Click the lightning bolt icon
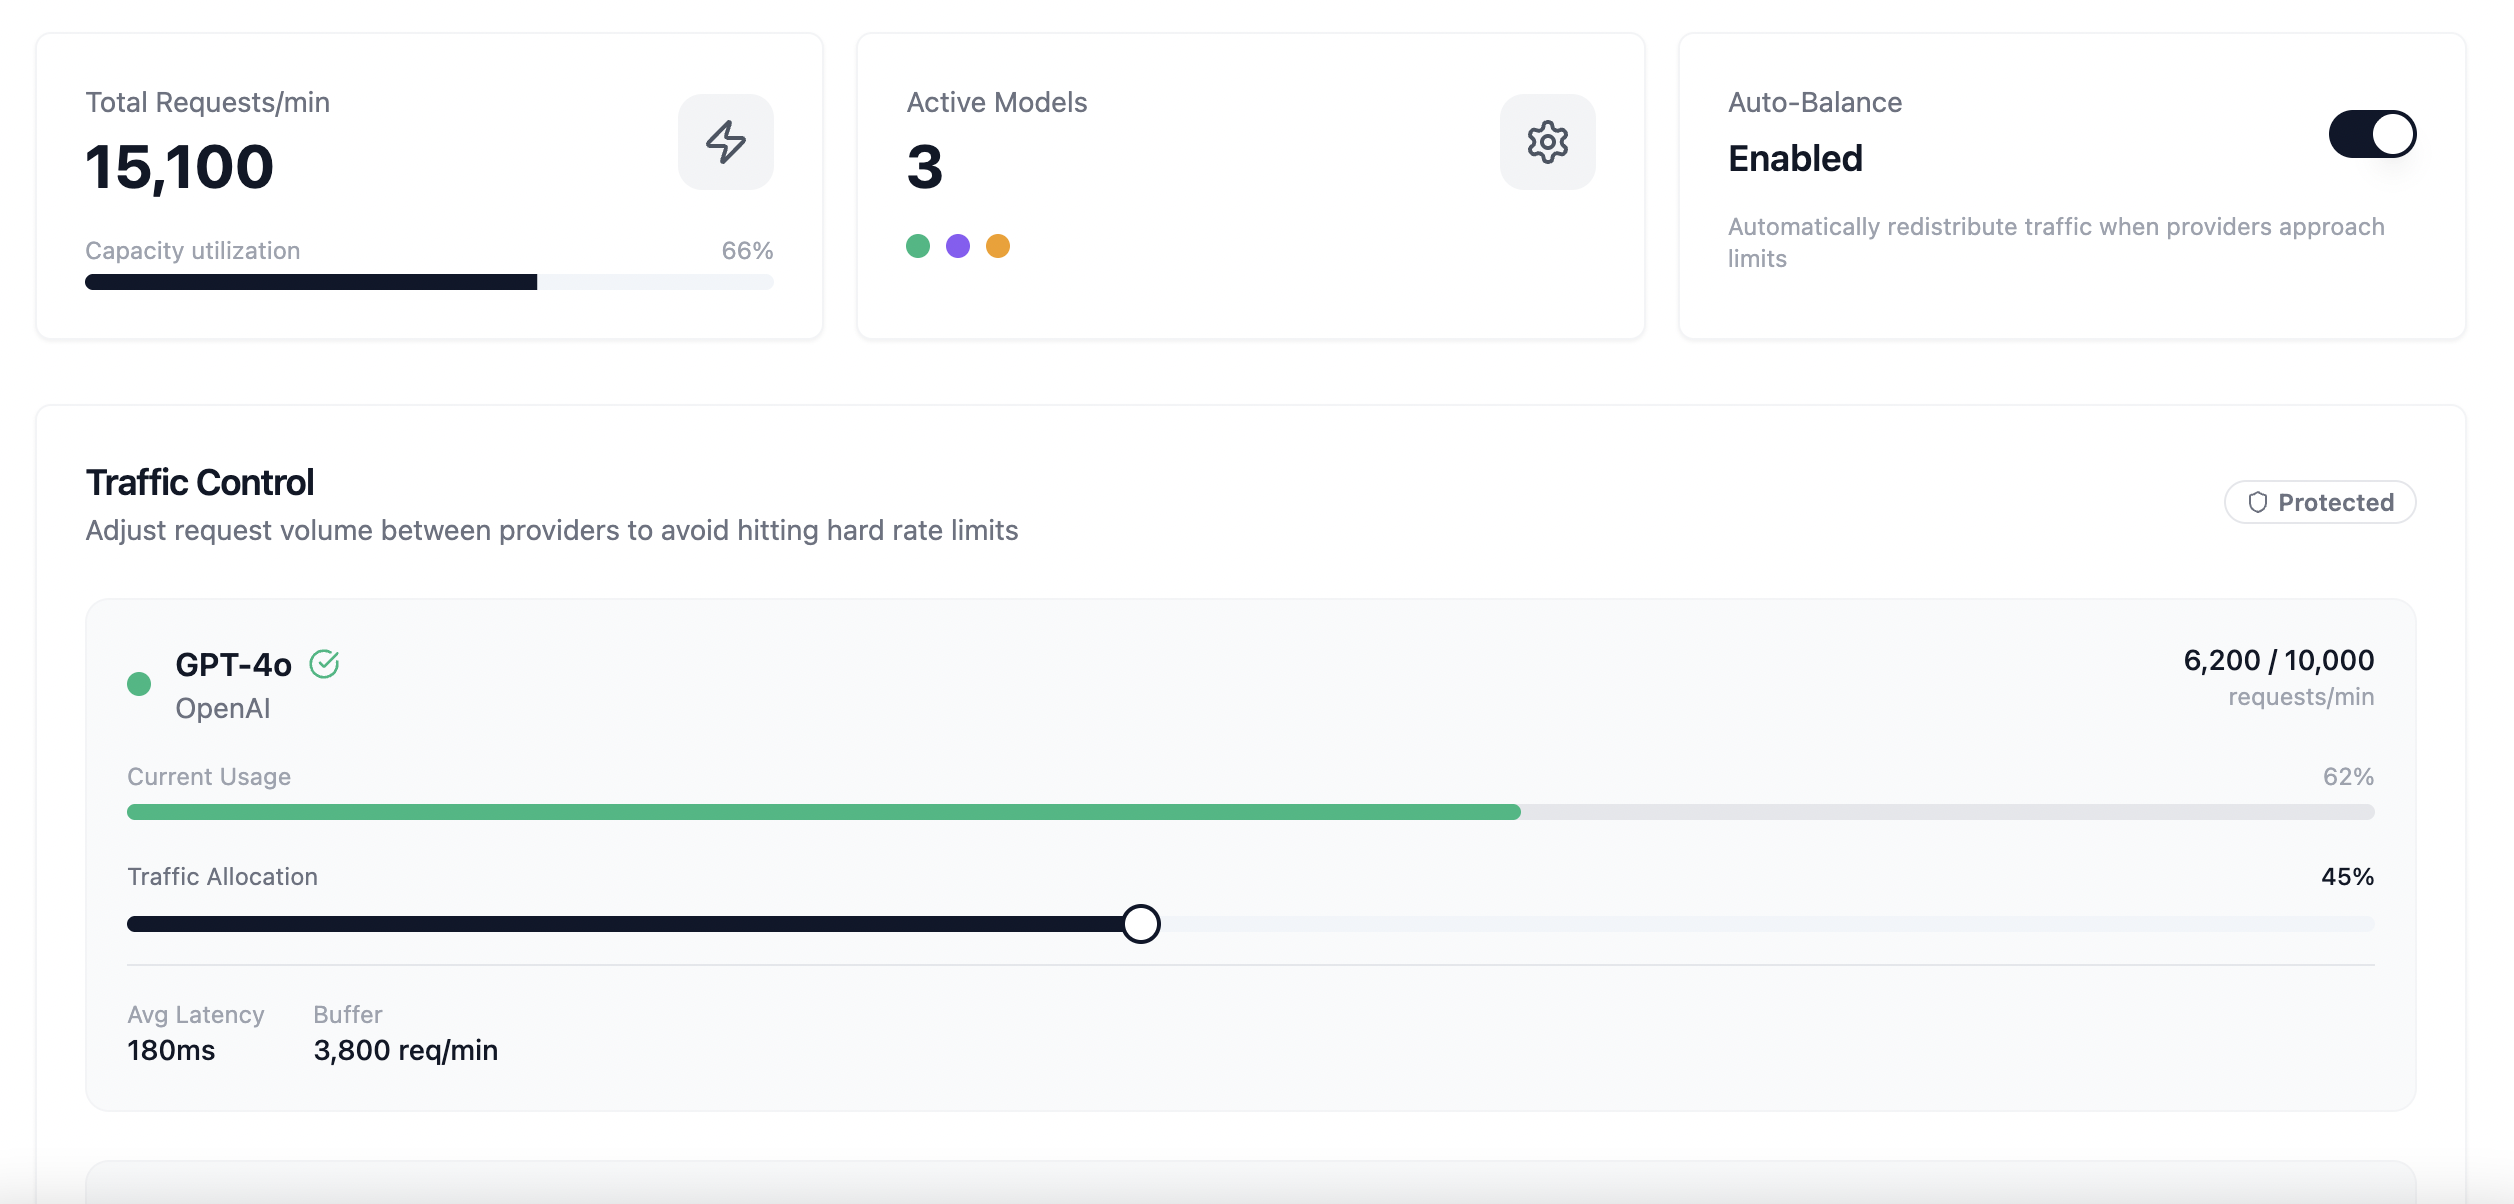This screenshot has height=1204, width=2514. pyautogui.click(x=725, y=142)
